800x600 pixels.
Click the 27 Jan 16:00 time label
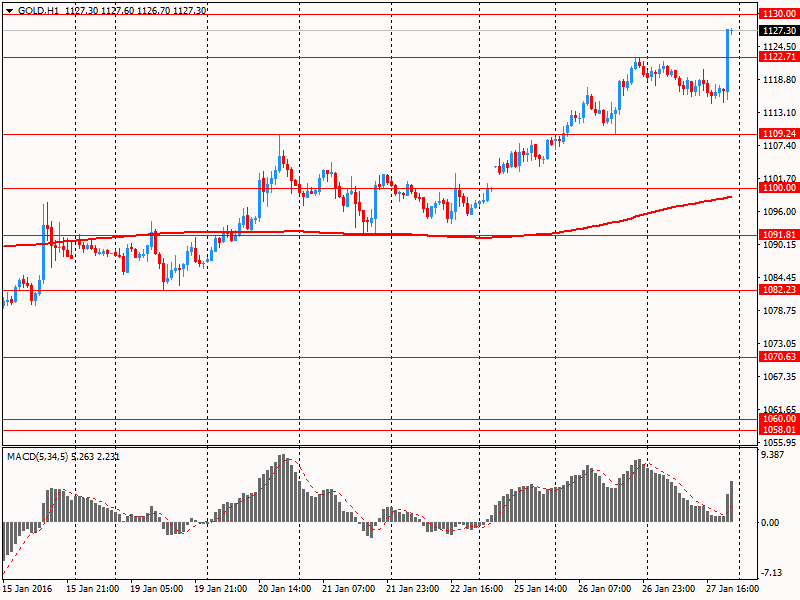[x=734, y=589]
